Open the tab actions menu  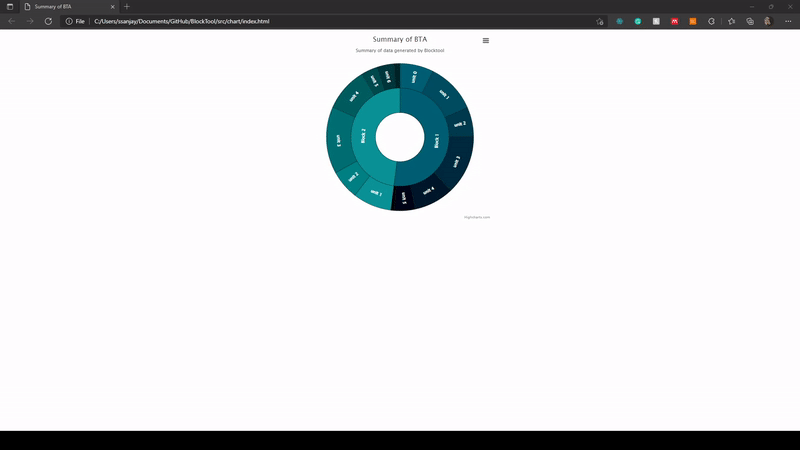tap(10, 7)
